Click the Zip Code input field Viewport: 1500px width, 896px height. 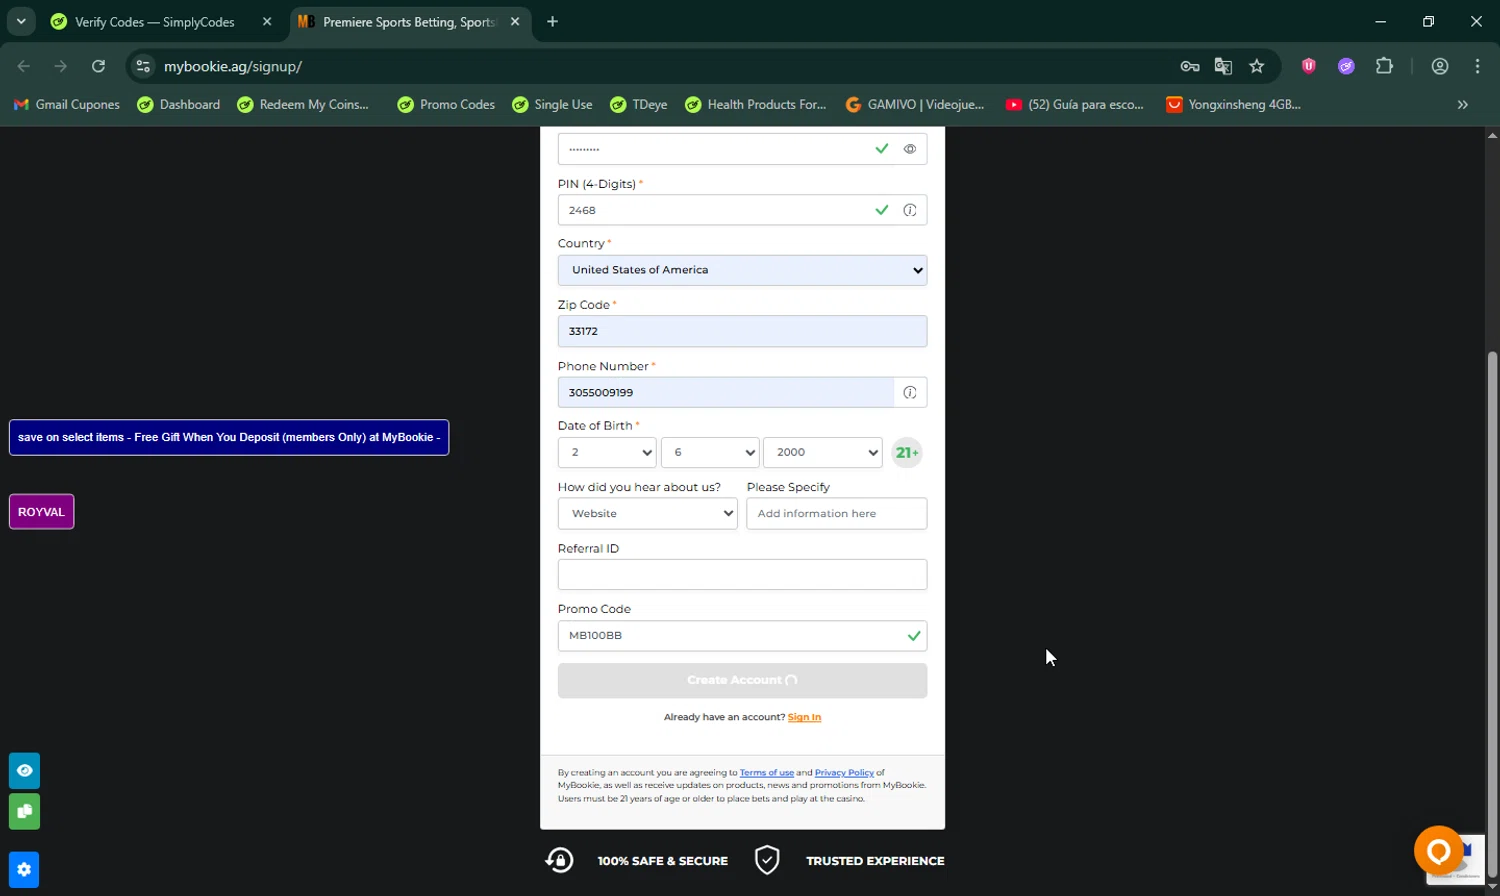[x=742, y=331]
